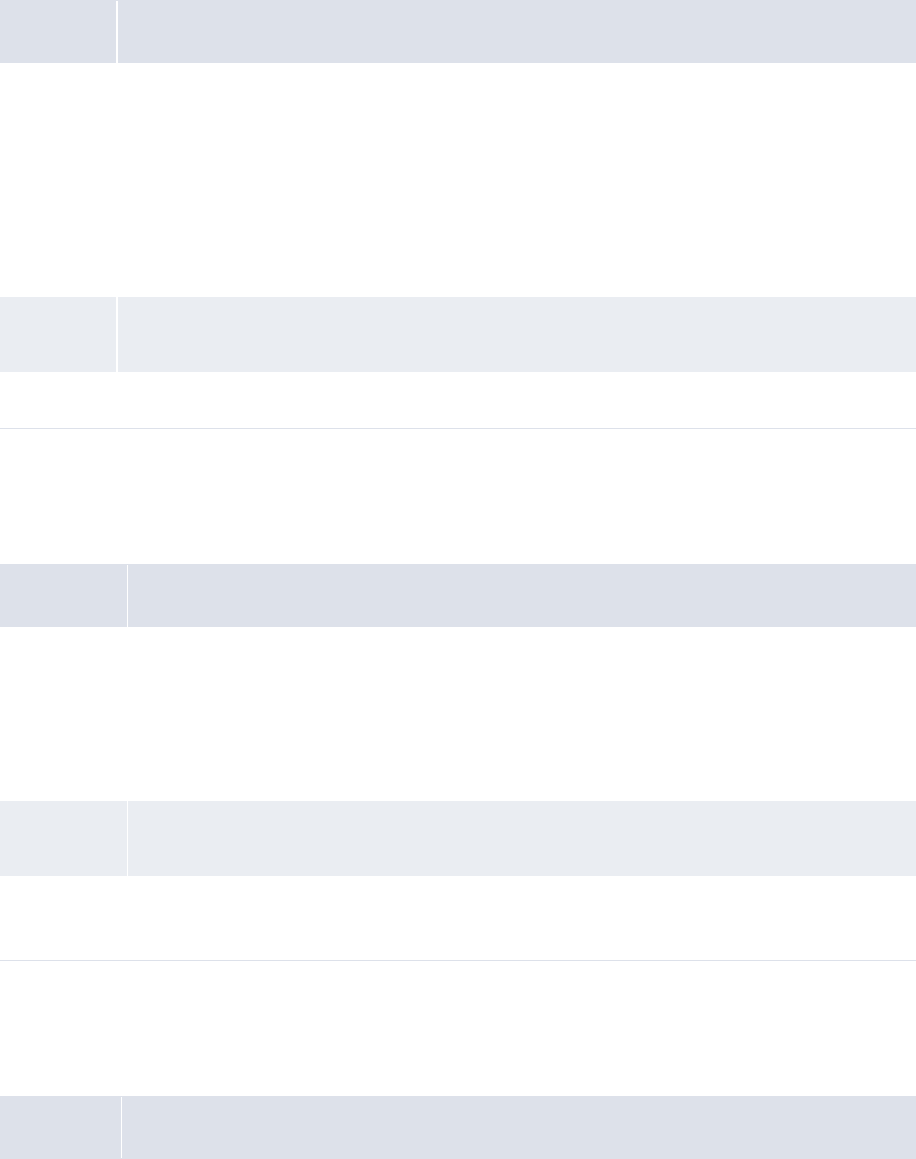Image resolution: width=916 pixels, height=1159 pixels.
Task: Click blank white area between first two shaded rows
Action: (458, 180)
